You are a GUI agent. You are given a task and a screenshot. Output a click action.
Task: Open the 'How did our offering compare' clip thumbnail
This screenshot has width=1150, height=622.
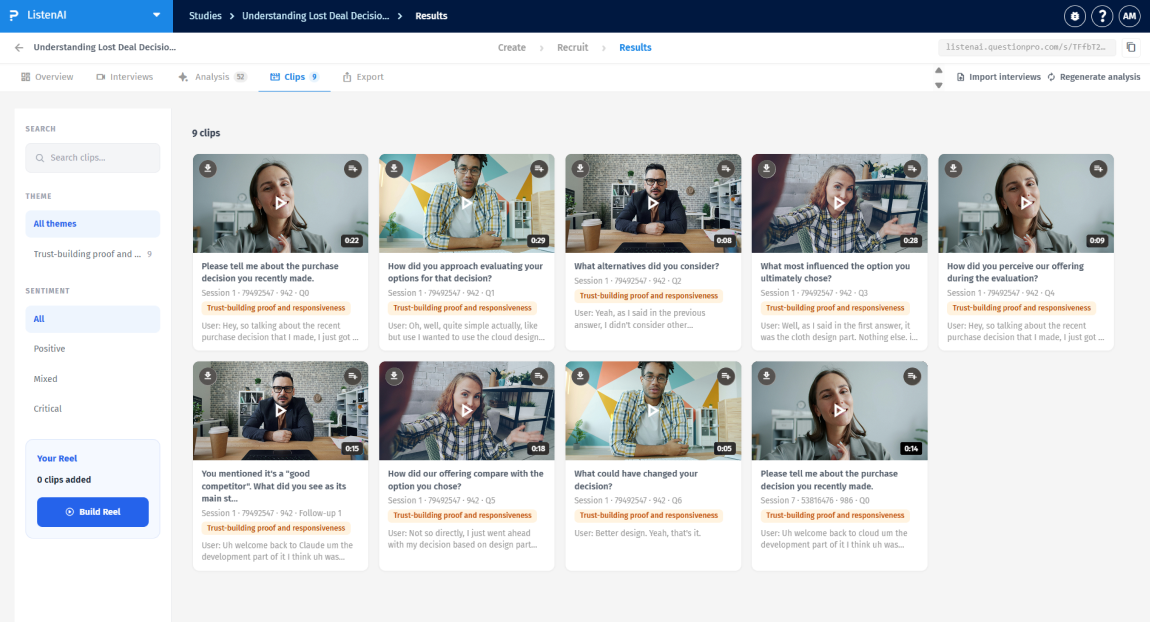point(467,411)
